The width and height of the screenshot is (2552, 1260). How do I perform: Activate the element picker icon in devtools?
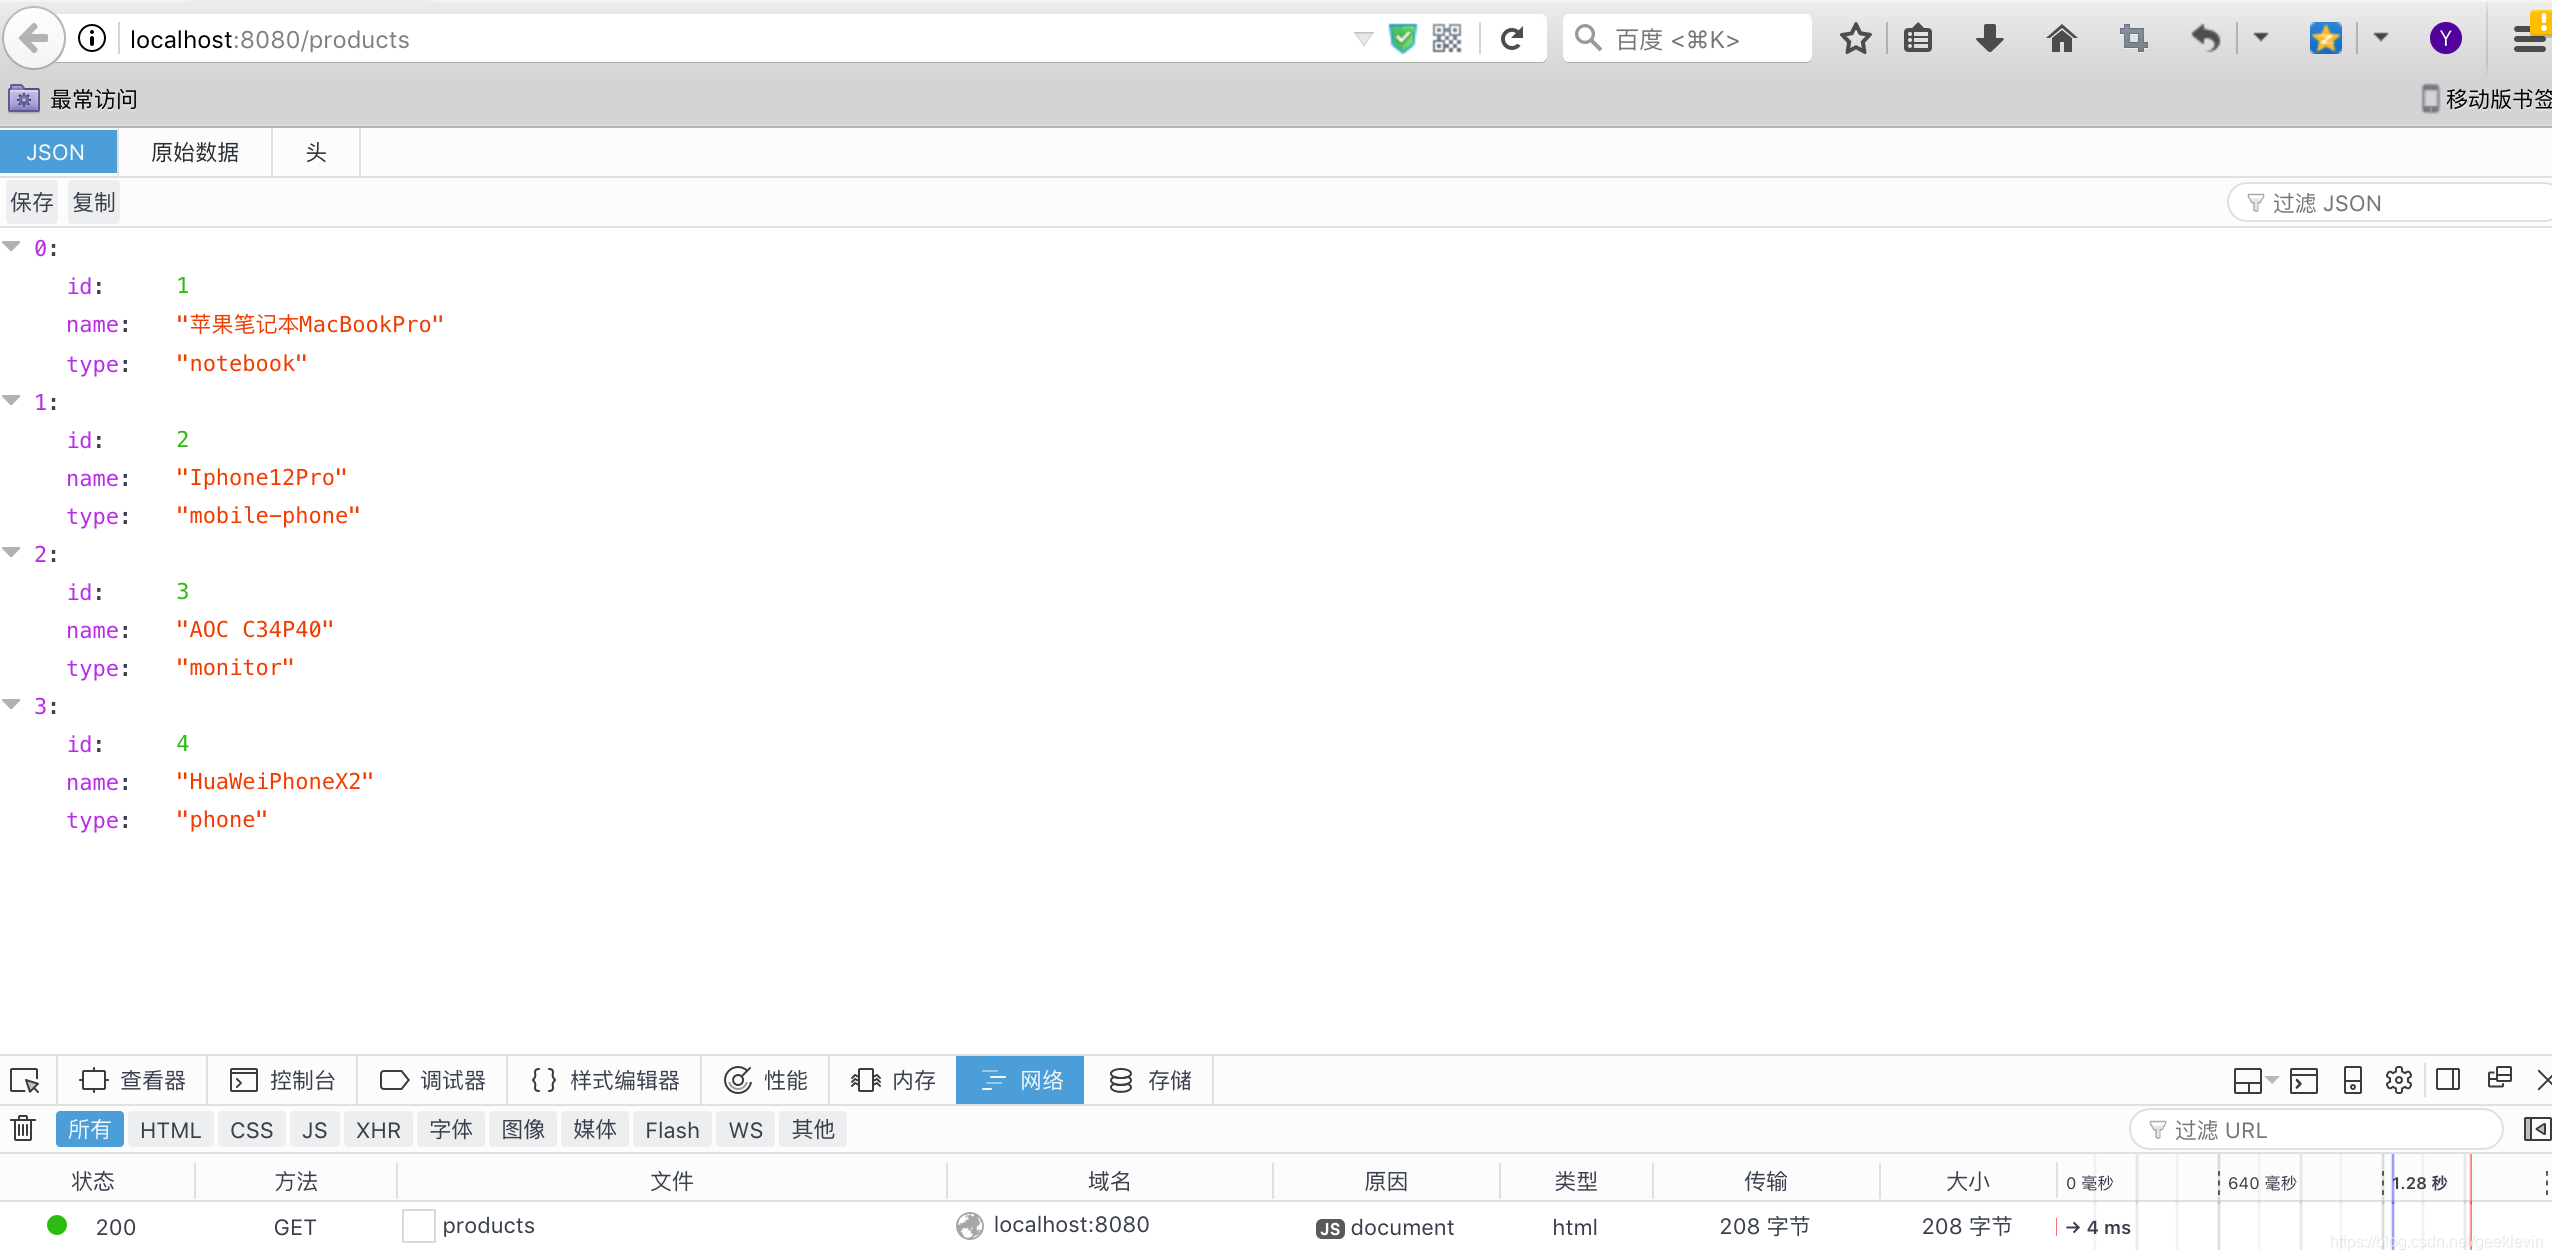tap(25, 1080)
